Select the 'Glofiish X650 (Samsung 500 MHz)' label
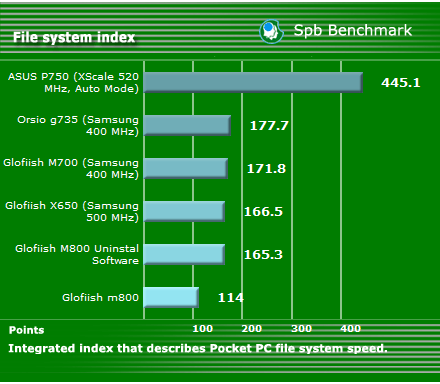The height and width of the screenshot is (384, 440). [72, 212]
